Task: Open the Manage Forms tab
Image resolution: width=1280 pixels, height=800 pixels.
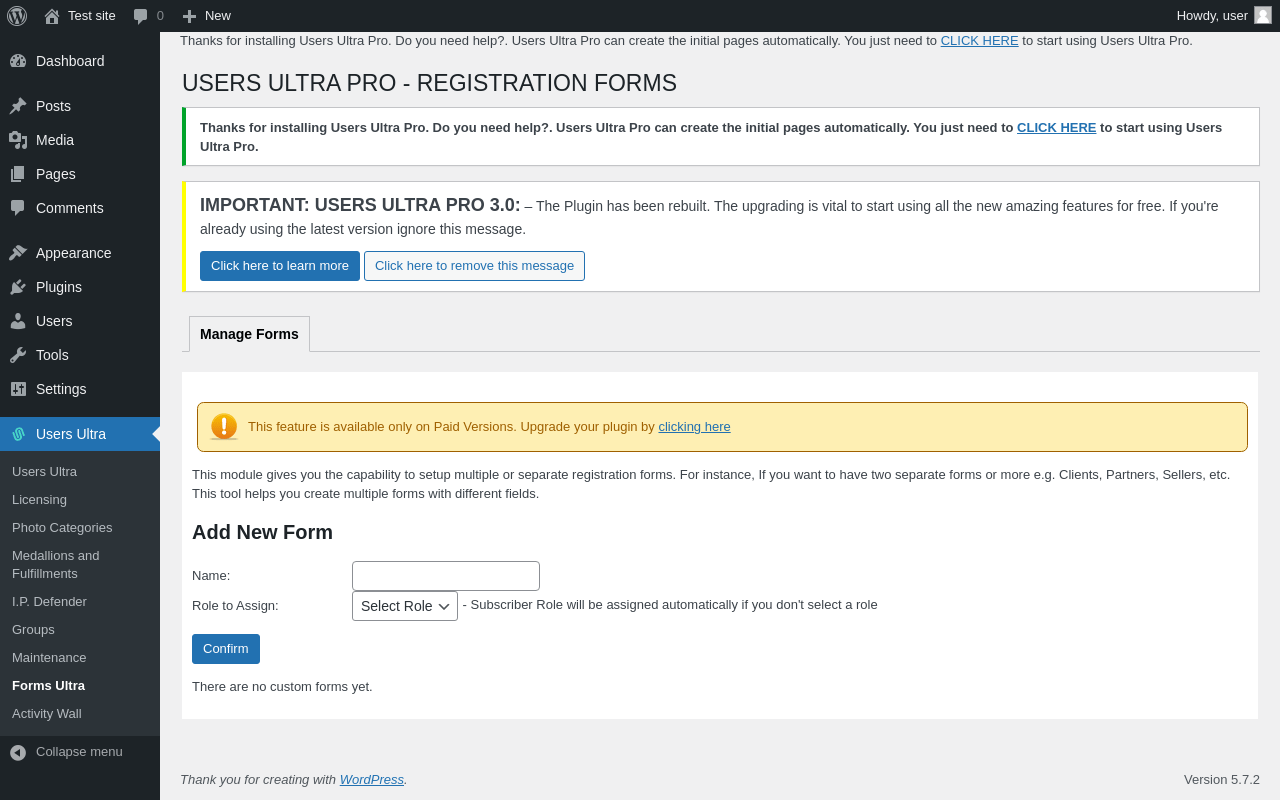Action: 249,334
